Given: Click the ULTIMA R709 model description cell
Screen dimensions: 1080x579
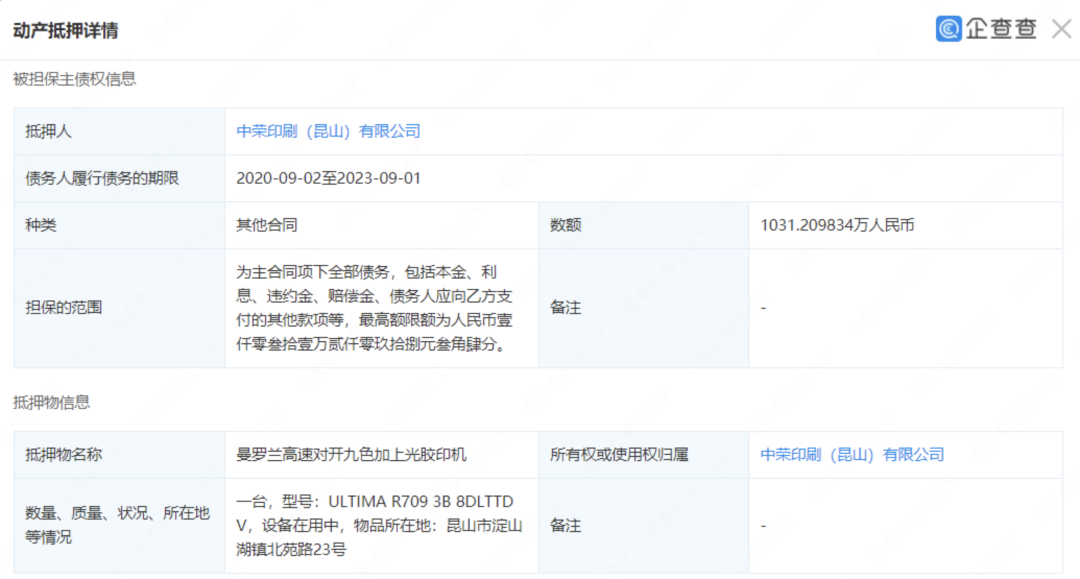Looking at the screenshot, I should pyautogui.click(x=380, y=525).
